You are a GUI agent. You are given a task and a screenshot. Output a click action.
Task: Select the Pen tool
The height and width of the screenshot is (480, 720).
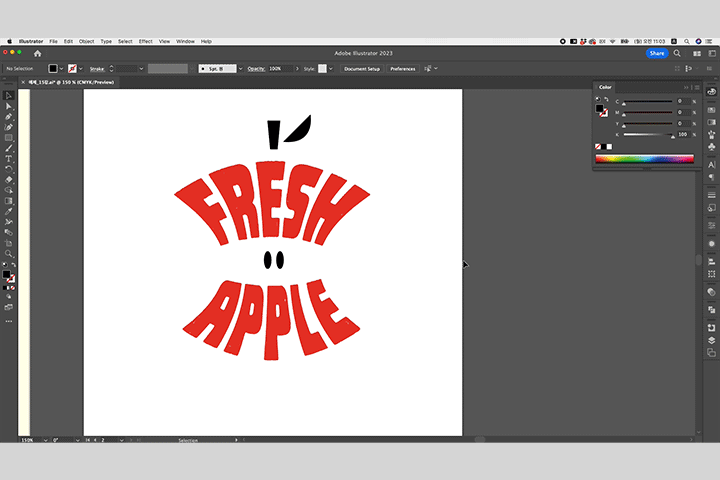(8, 117)
